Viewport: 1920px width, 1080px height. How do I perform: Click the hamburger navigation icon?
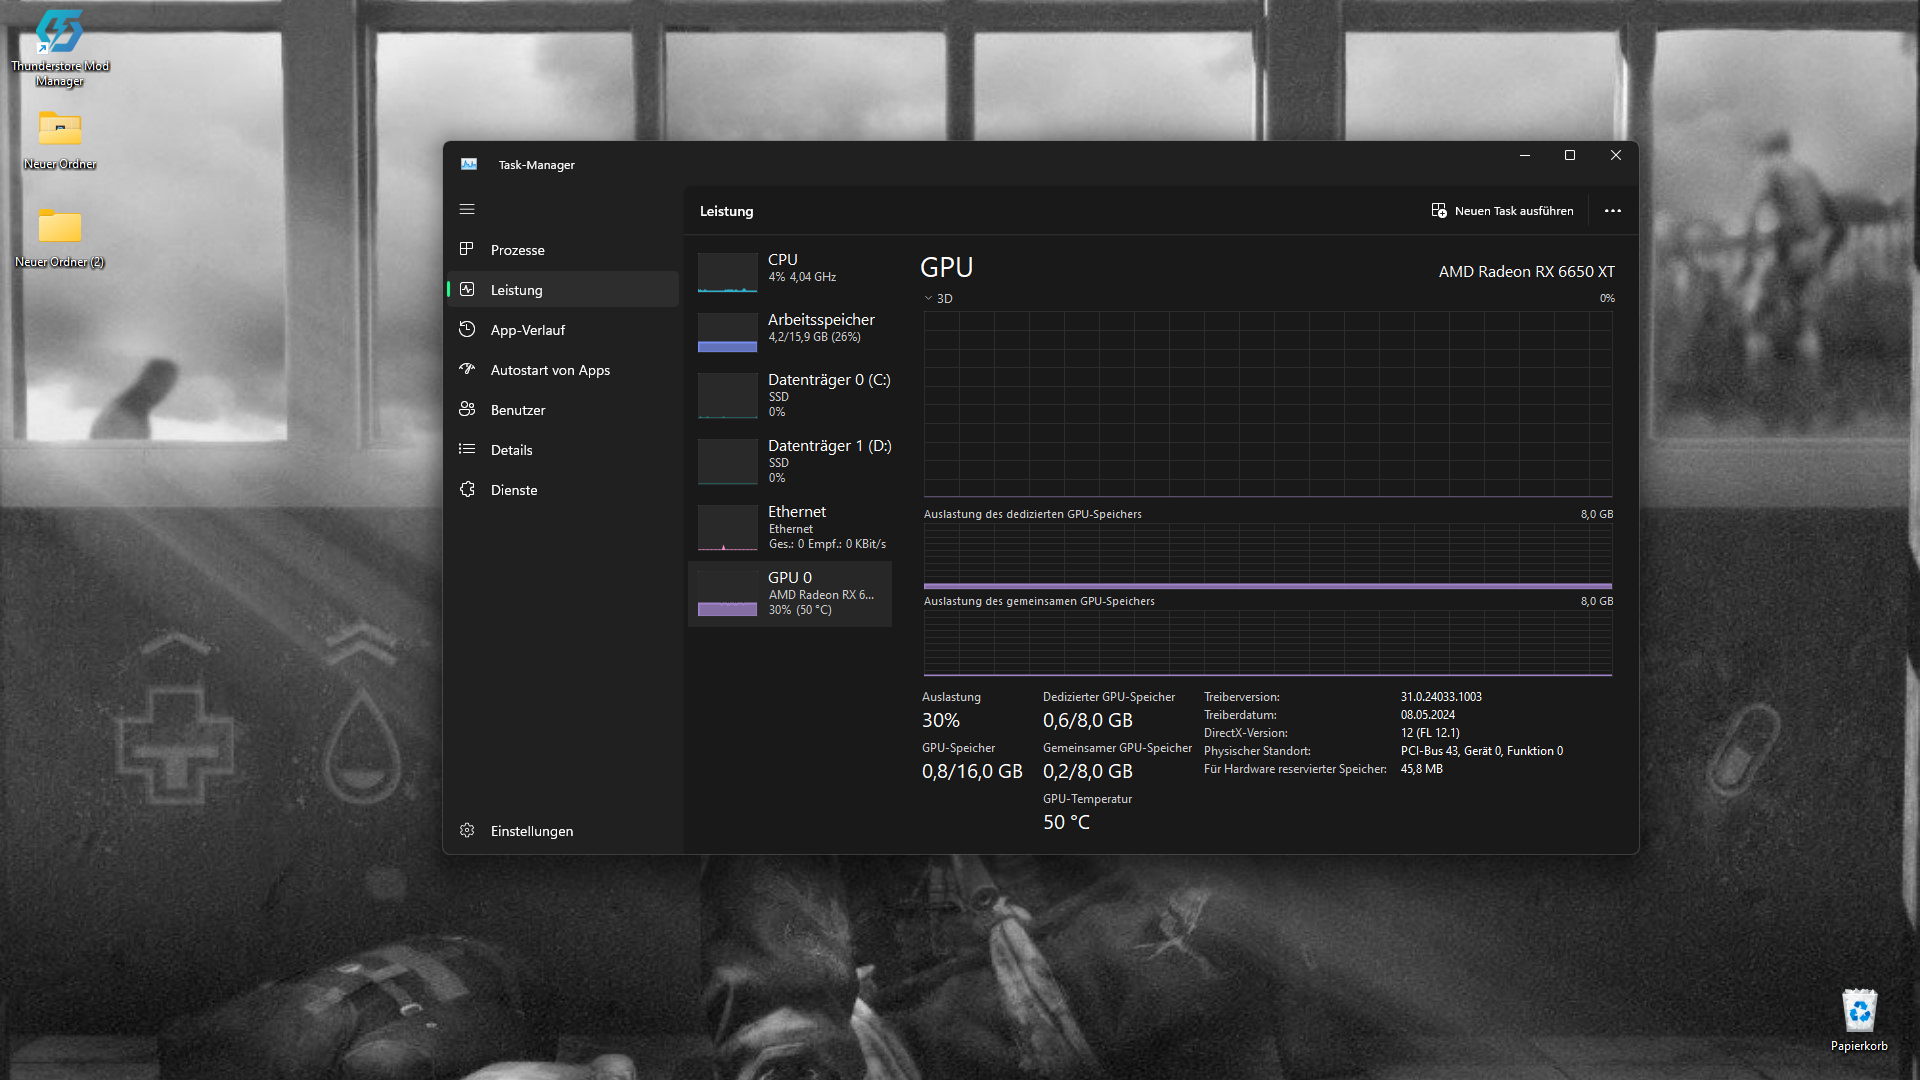pos(467,209)
